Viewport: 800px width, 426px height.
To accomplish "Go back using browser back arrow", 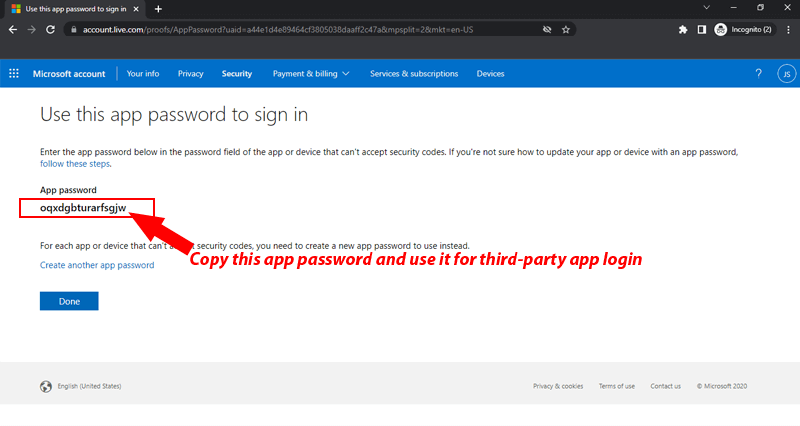I will [x=13, y=30].
